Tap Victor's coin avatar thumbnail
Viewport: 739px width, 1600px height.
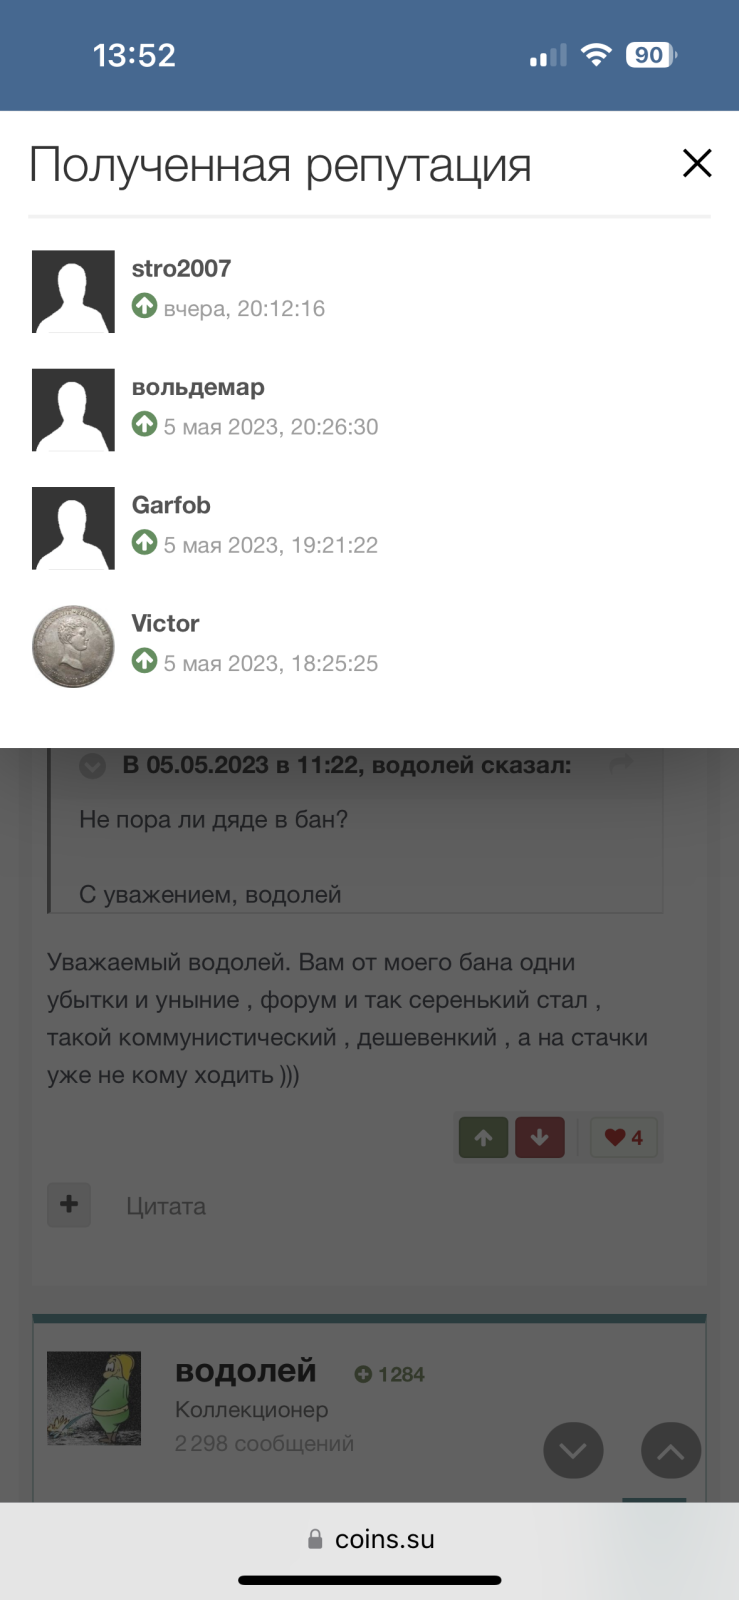(x=73, y=646)
